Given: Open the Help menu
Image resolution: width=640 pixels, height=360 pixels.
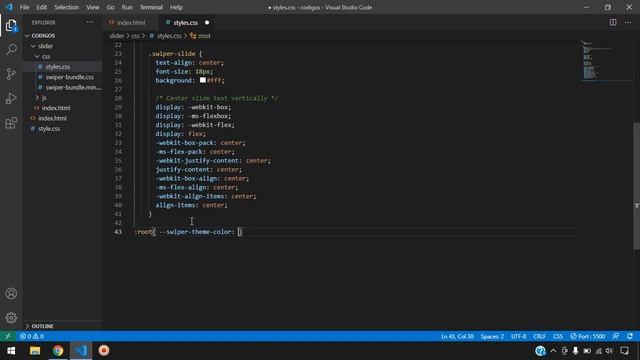Looking at the screenshot, I should pyautogui.click(x=176, y=7).
